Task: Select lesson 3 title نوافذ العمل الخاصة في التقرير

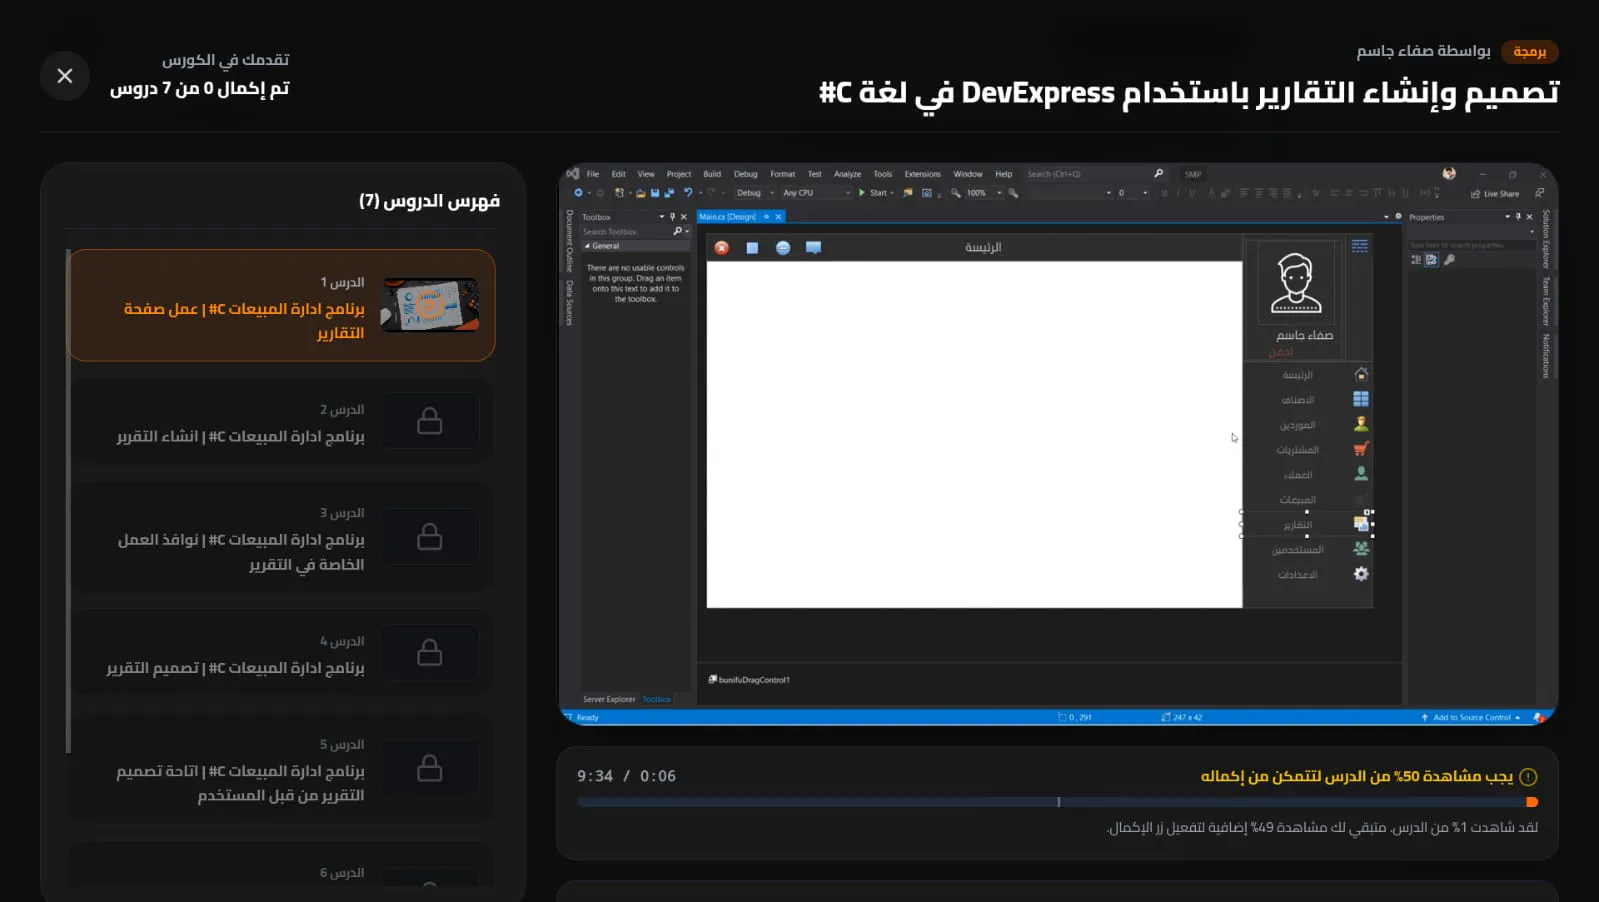Action: click(241, 552)
